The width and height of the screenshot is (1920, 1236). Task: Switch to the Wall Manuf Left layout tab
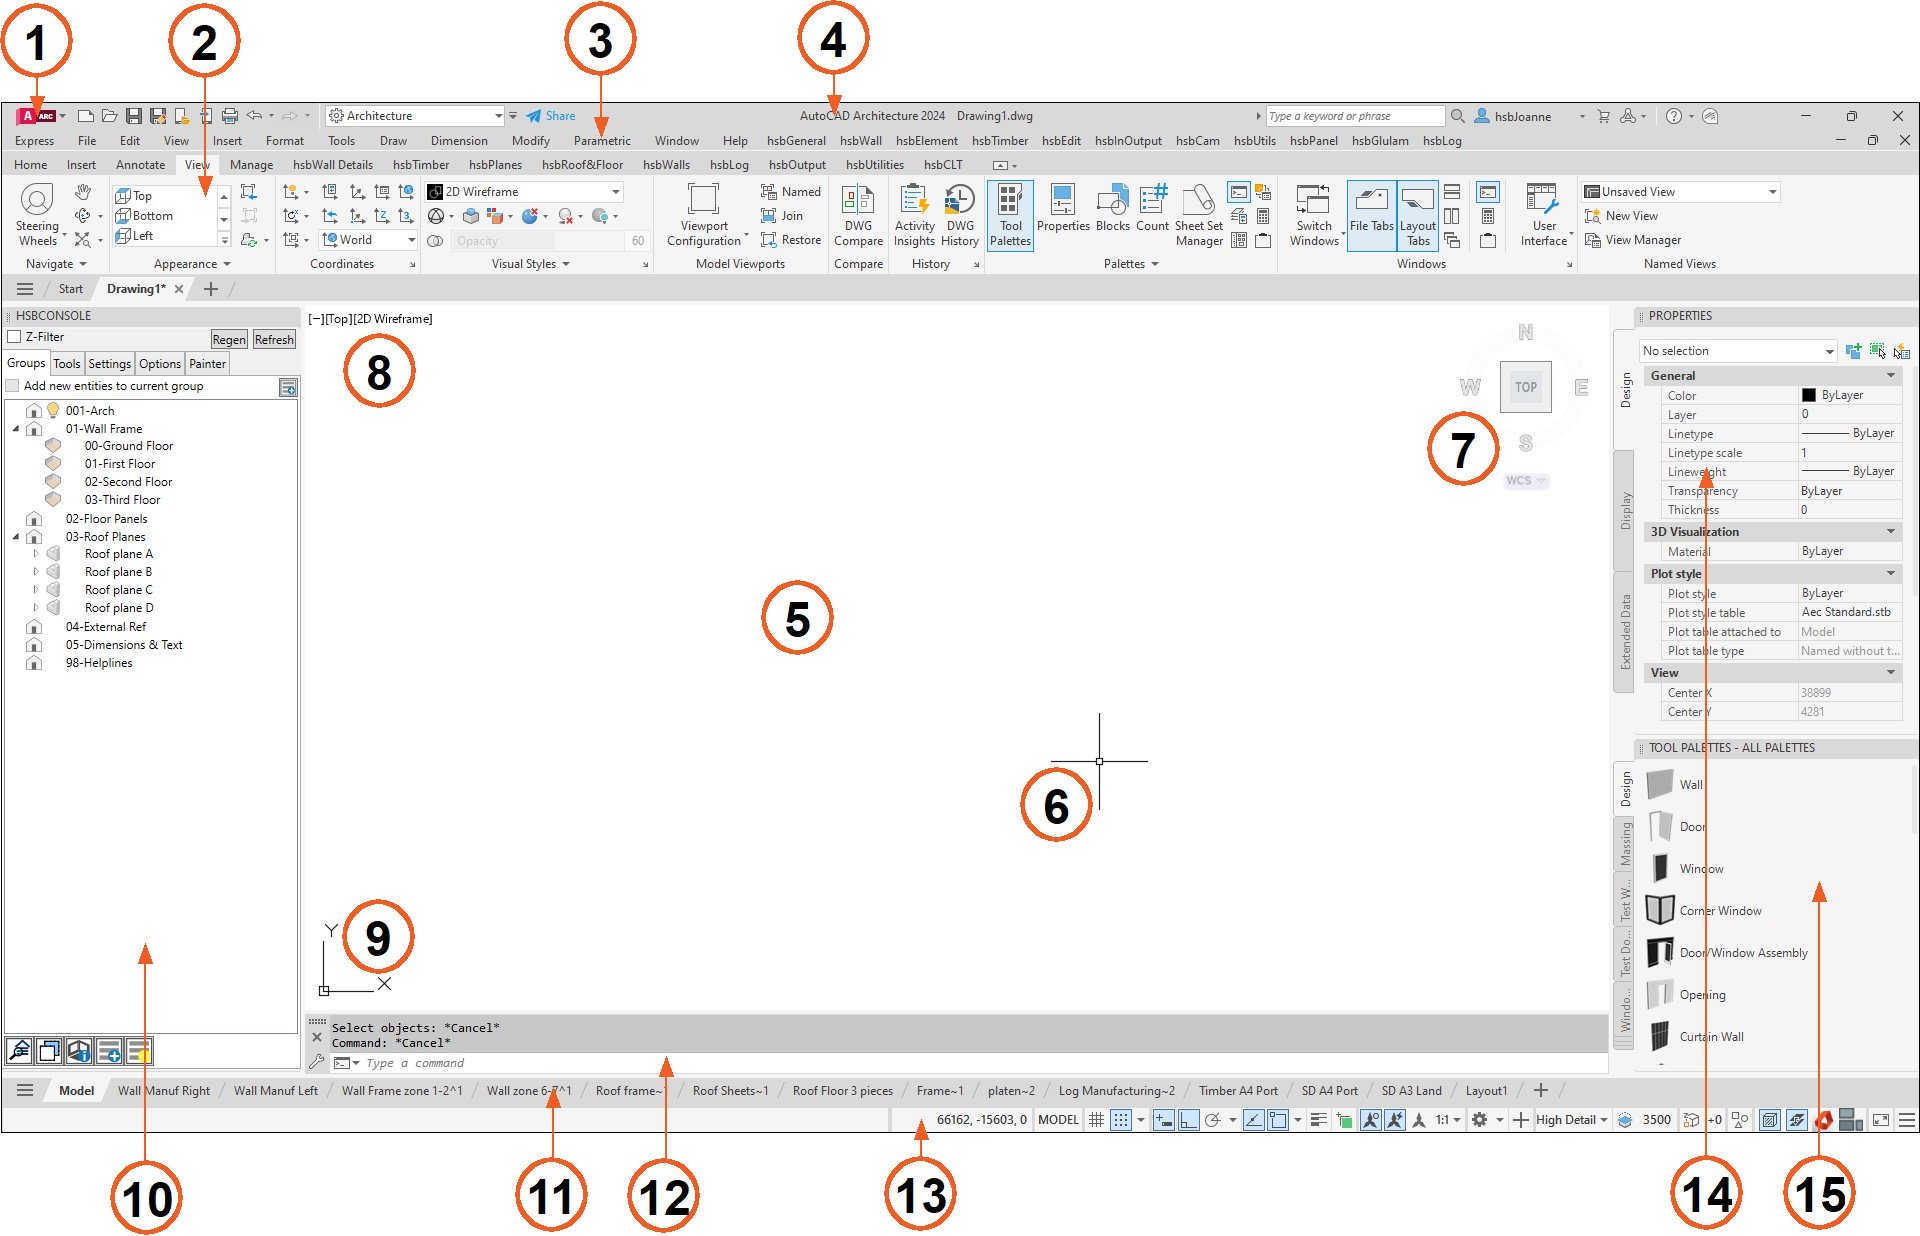[275, 1090]
